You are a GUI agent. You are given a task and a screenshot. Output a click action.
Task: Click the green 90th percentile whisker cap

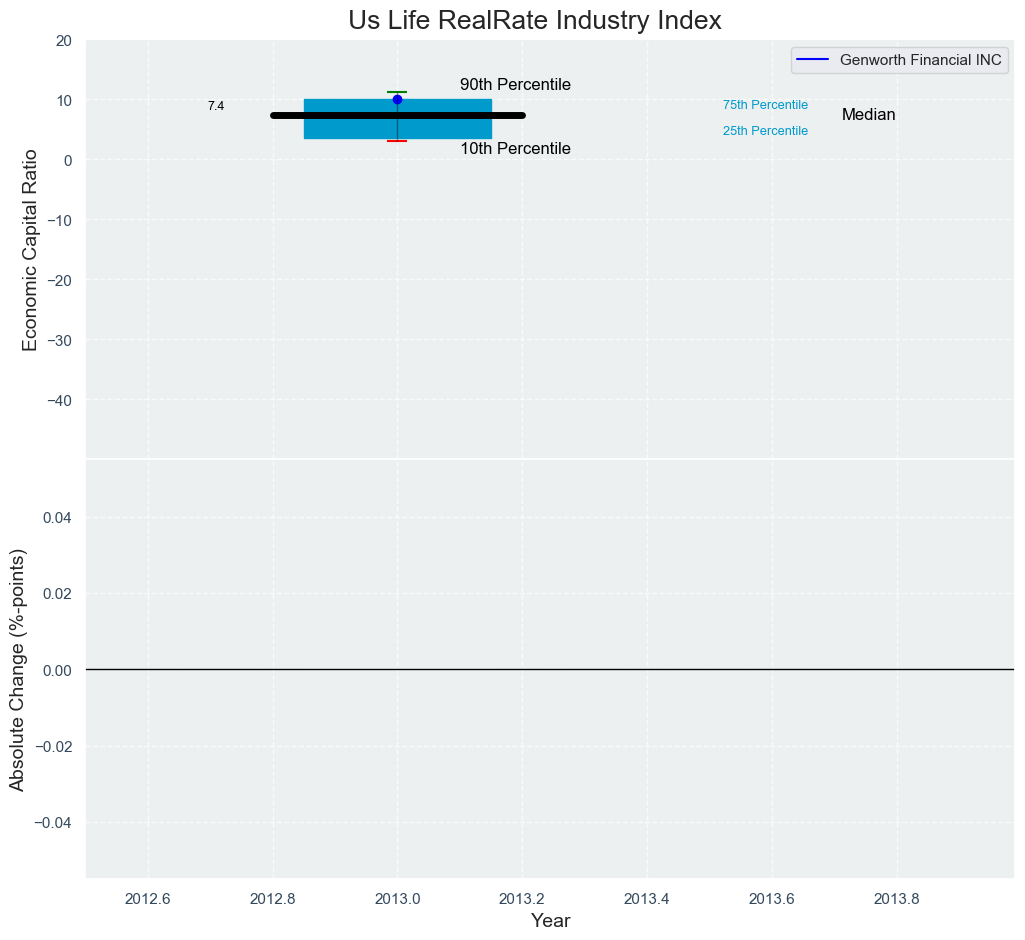point(397,92)
